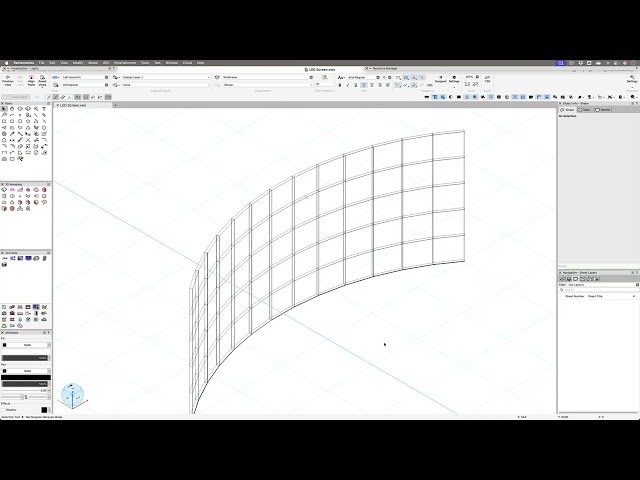This screenshot has height=480, width=640.
Task: Open the None class dropdown
Action: 167,85
